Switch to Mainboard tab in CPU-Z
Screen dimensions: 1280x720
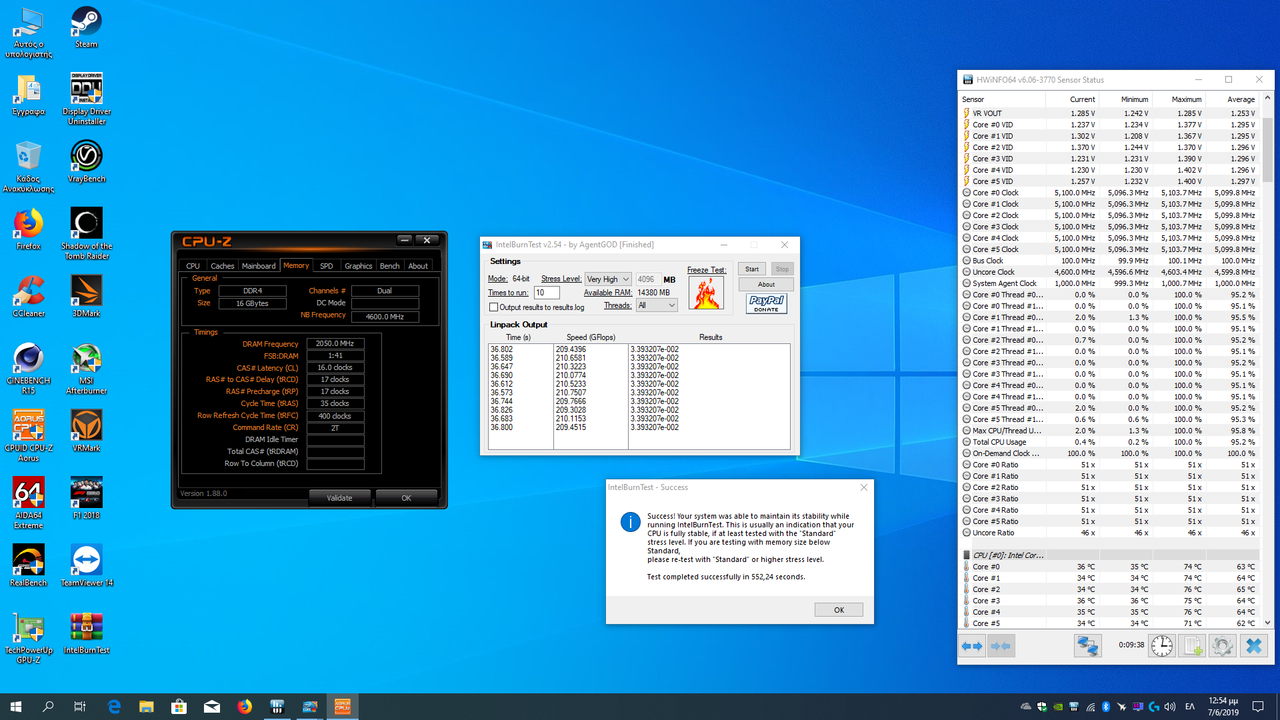click(x=259, y=266)
